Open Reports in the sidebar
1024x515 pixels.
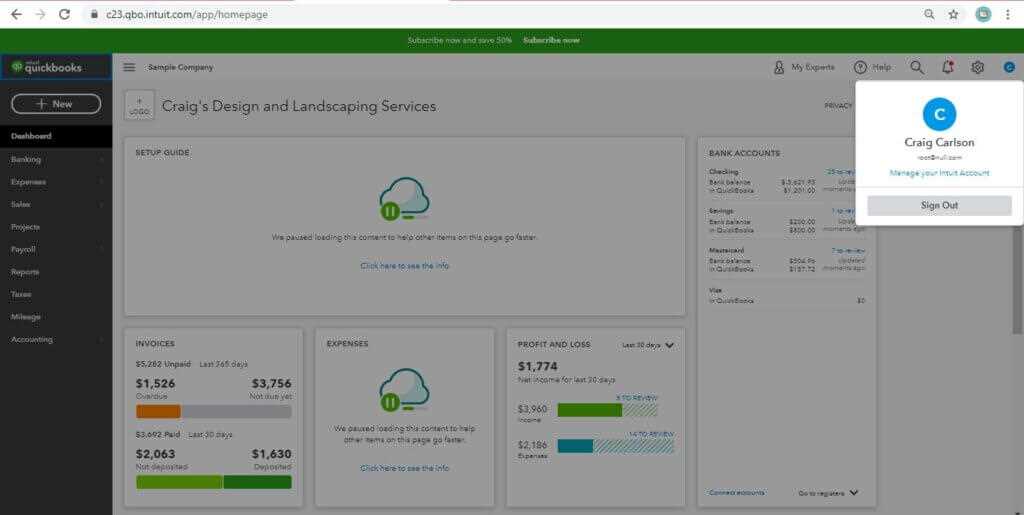tap(56, 272)
